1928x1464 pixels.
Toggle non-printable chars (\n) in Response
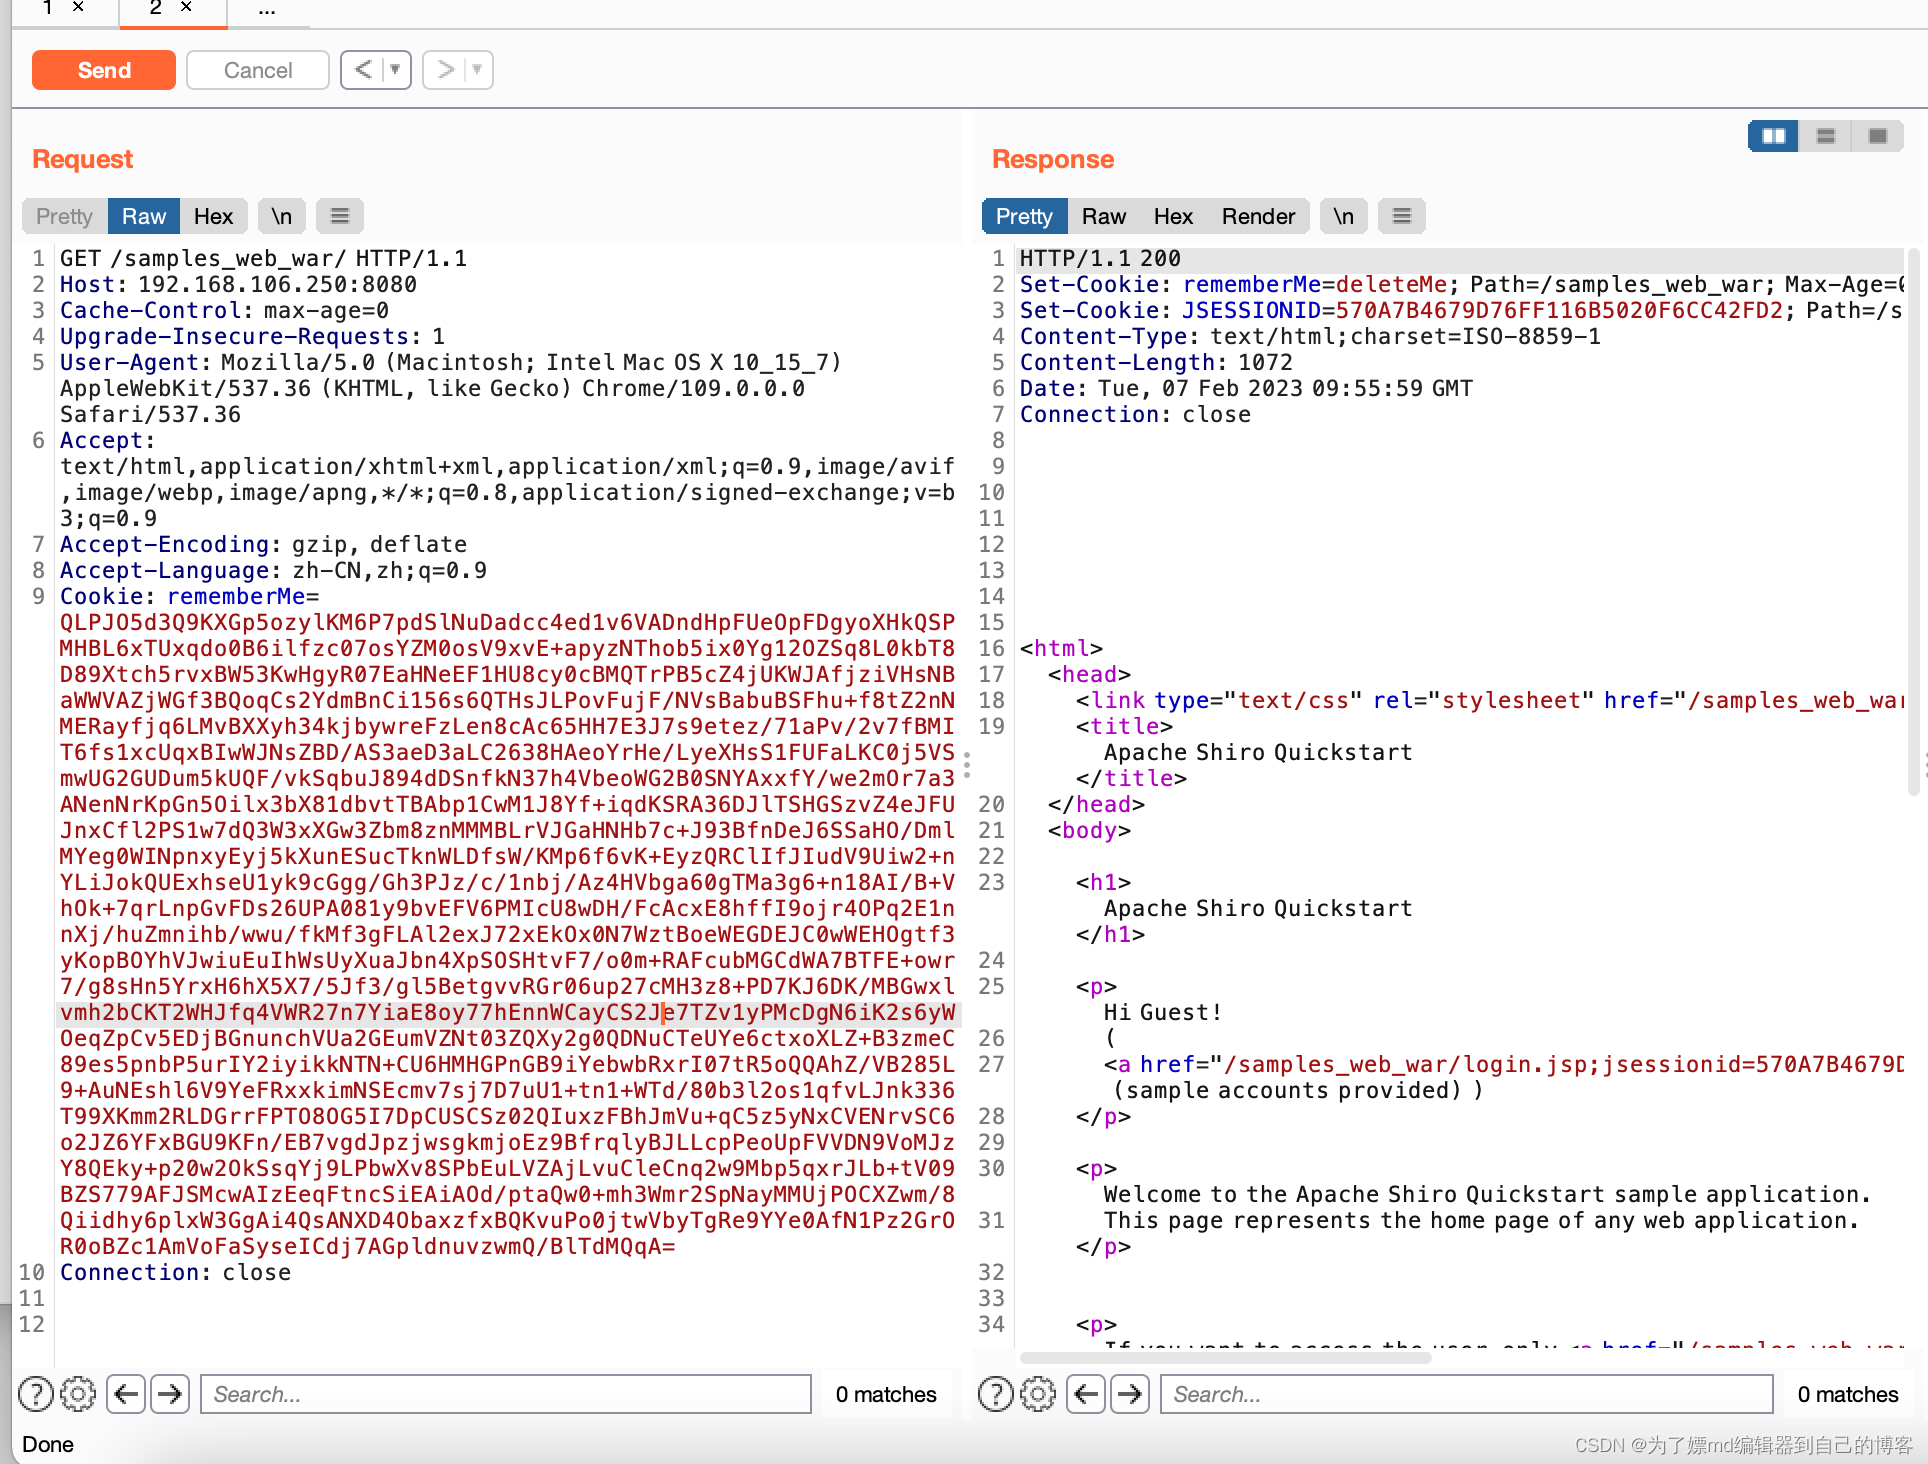click(1344, 216)
